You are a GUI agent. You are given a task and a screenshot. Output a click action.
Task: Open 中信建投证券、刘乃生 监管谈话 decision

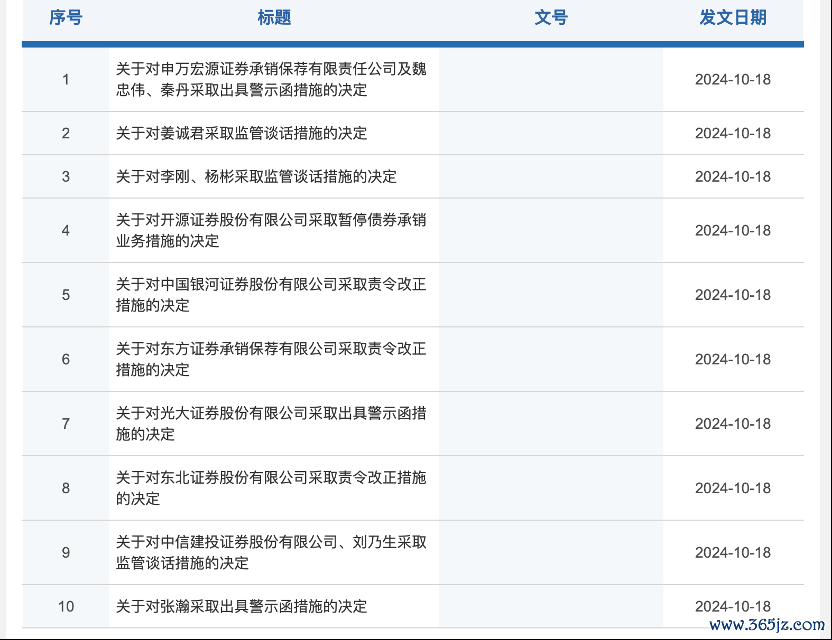click(x=271, y=552)
